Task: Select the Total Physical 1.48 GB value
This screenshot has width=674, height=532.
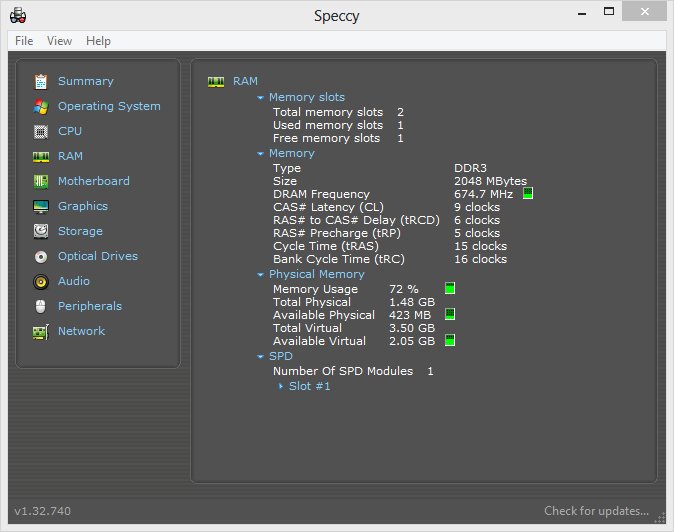Action: [412, 302]
